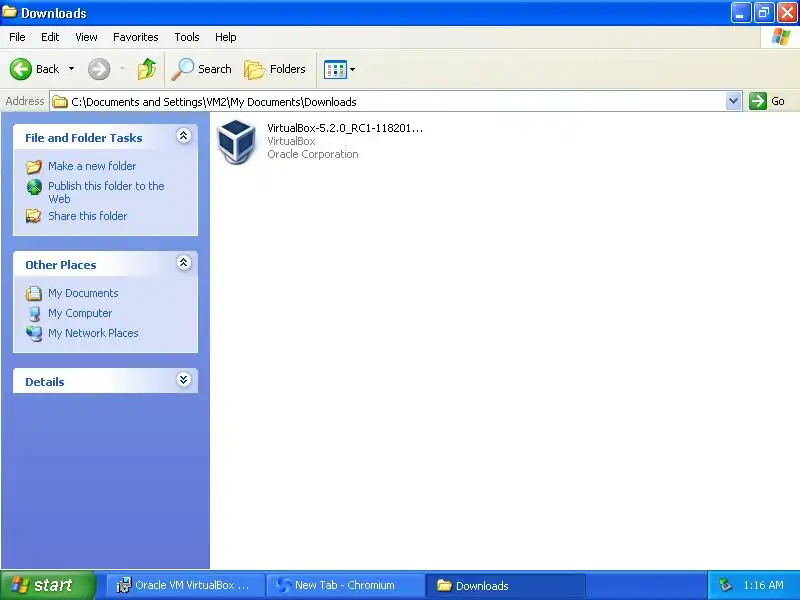Open the Search pane

(202, 69)
